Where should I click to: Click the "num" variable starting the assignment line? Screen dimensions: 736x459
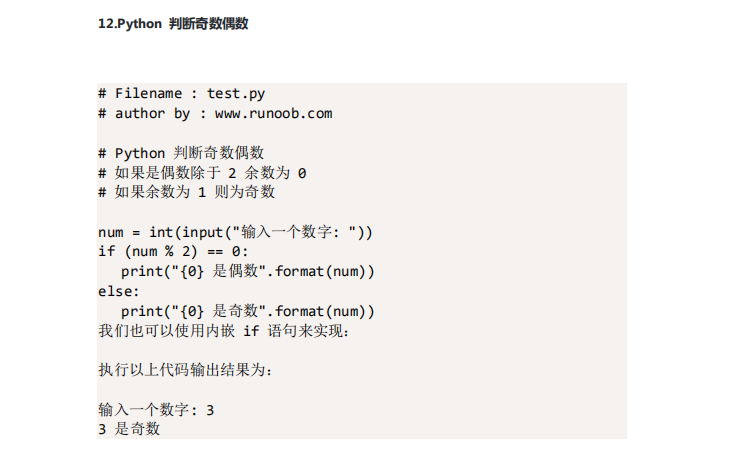pos(111,232)
